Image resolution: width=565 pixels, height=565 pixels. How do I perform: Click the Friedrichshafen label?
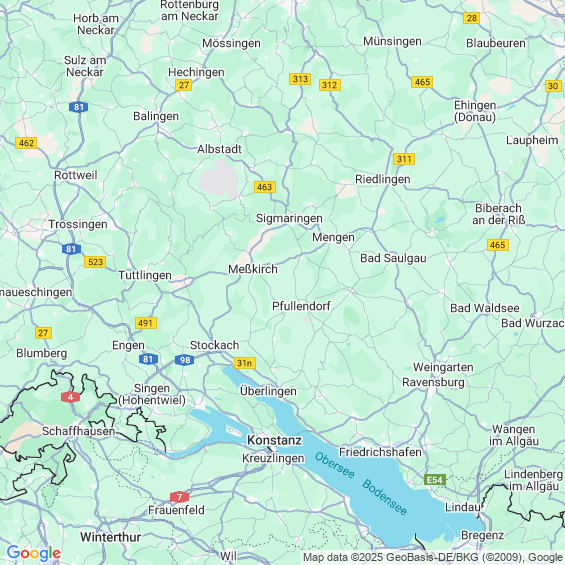pyautogui.click(x=380, y=452)
